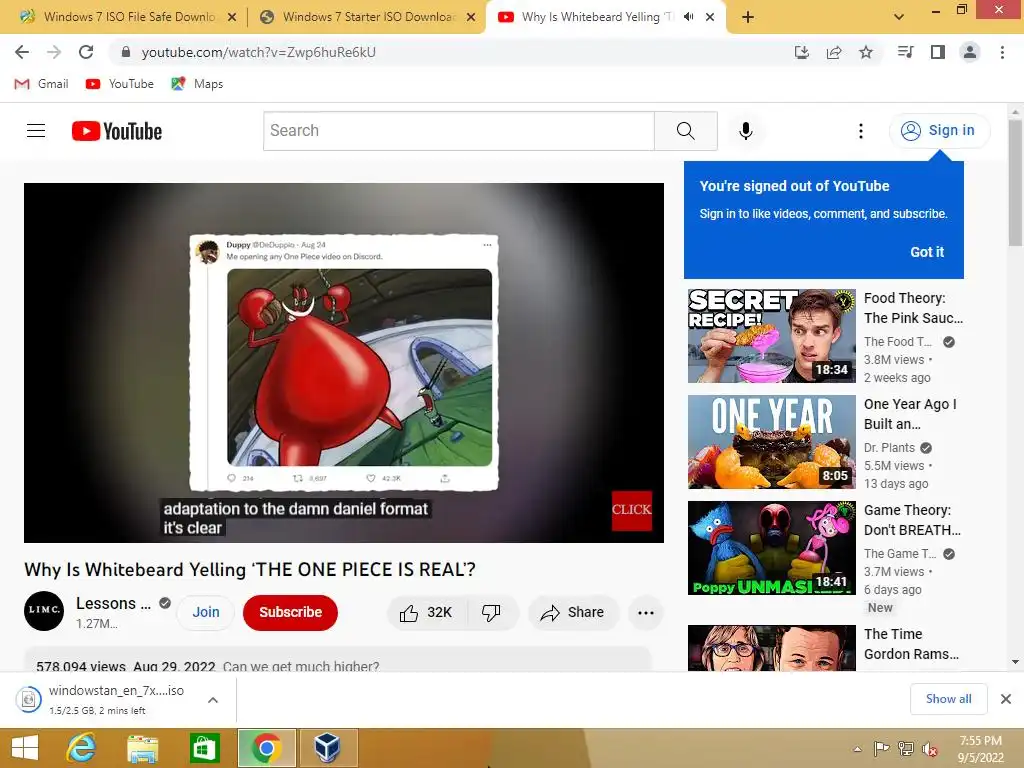1024x768 pixels.
Task: Open the Food Theory Pink Sauce thumbnail
Action: [x=771, y=336]
